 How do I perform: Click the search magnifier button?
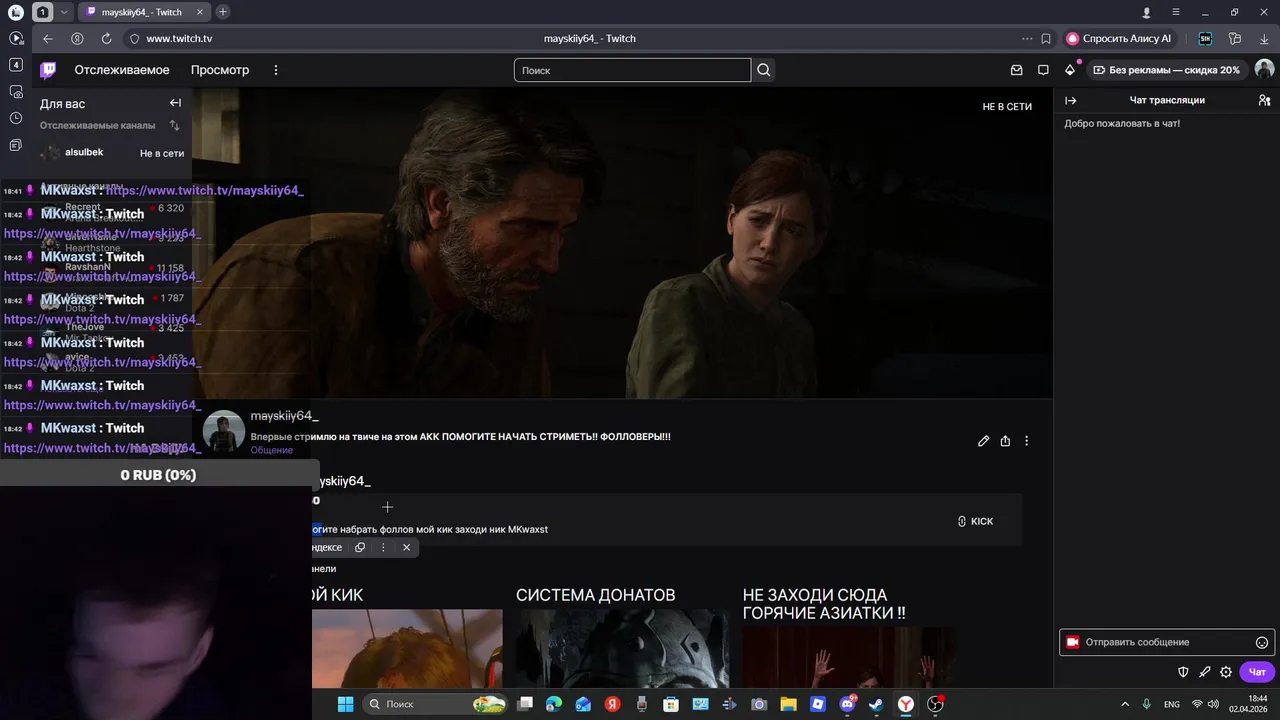(764, 70)
